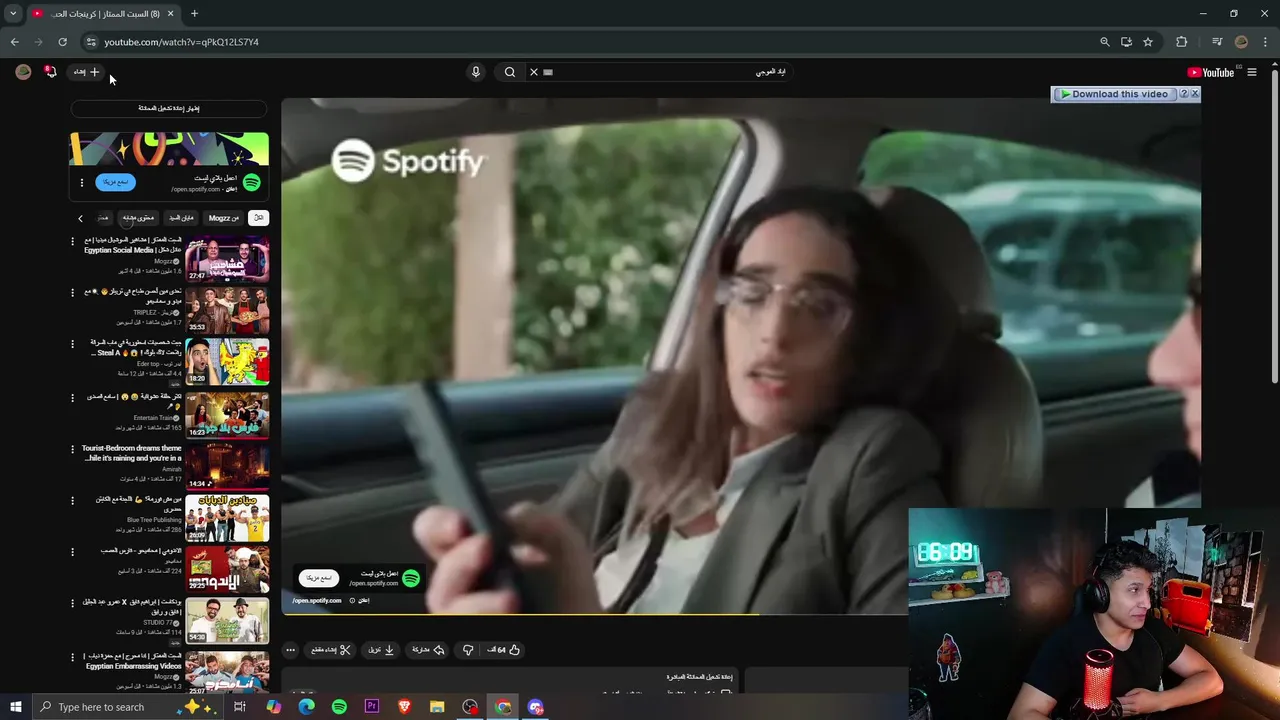Open options menu for STUDIO 77 video
This screenshot has width=1280, height=720.
tap(72, 603)
